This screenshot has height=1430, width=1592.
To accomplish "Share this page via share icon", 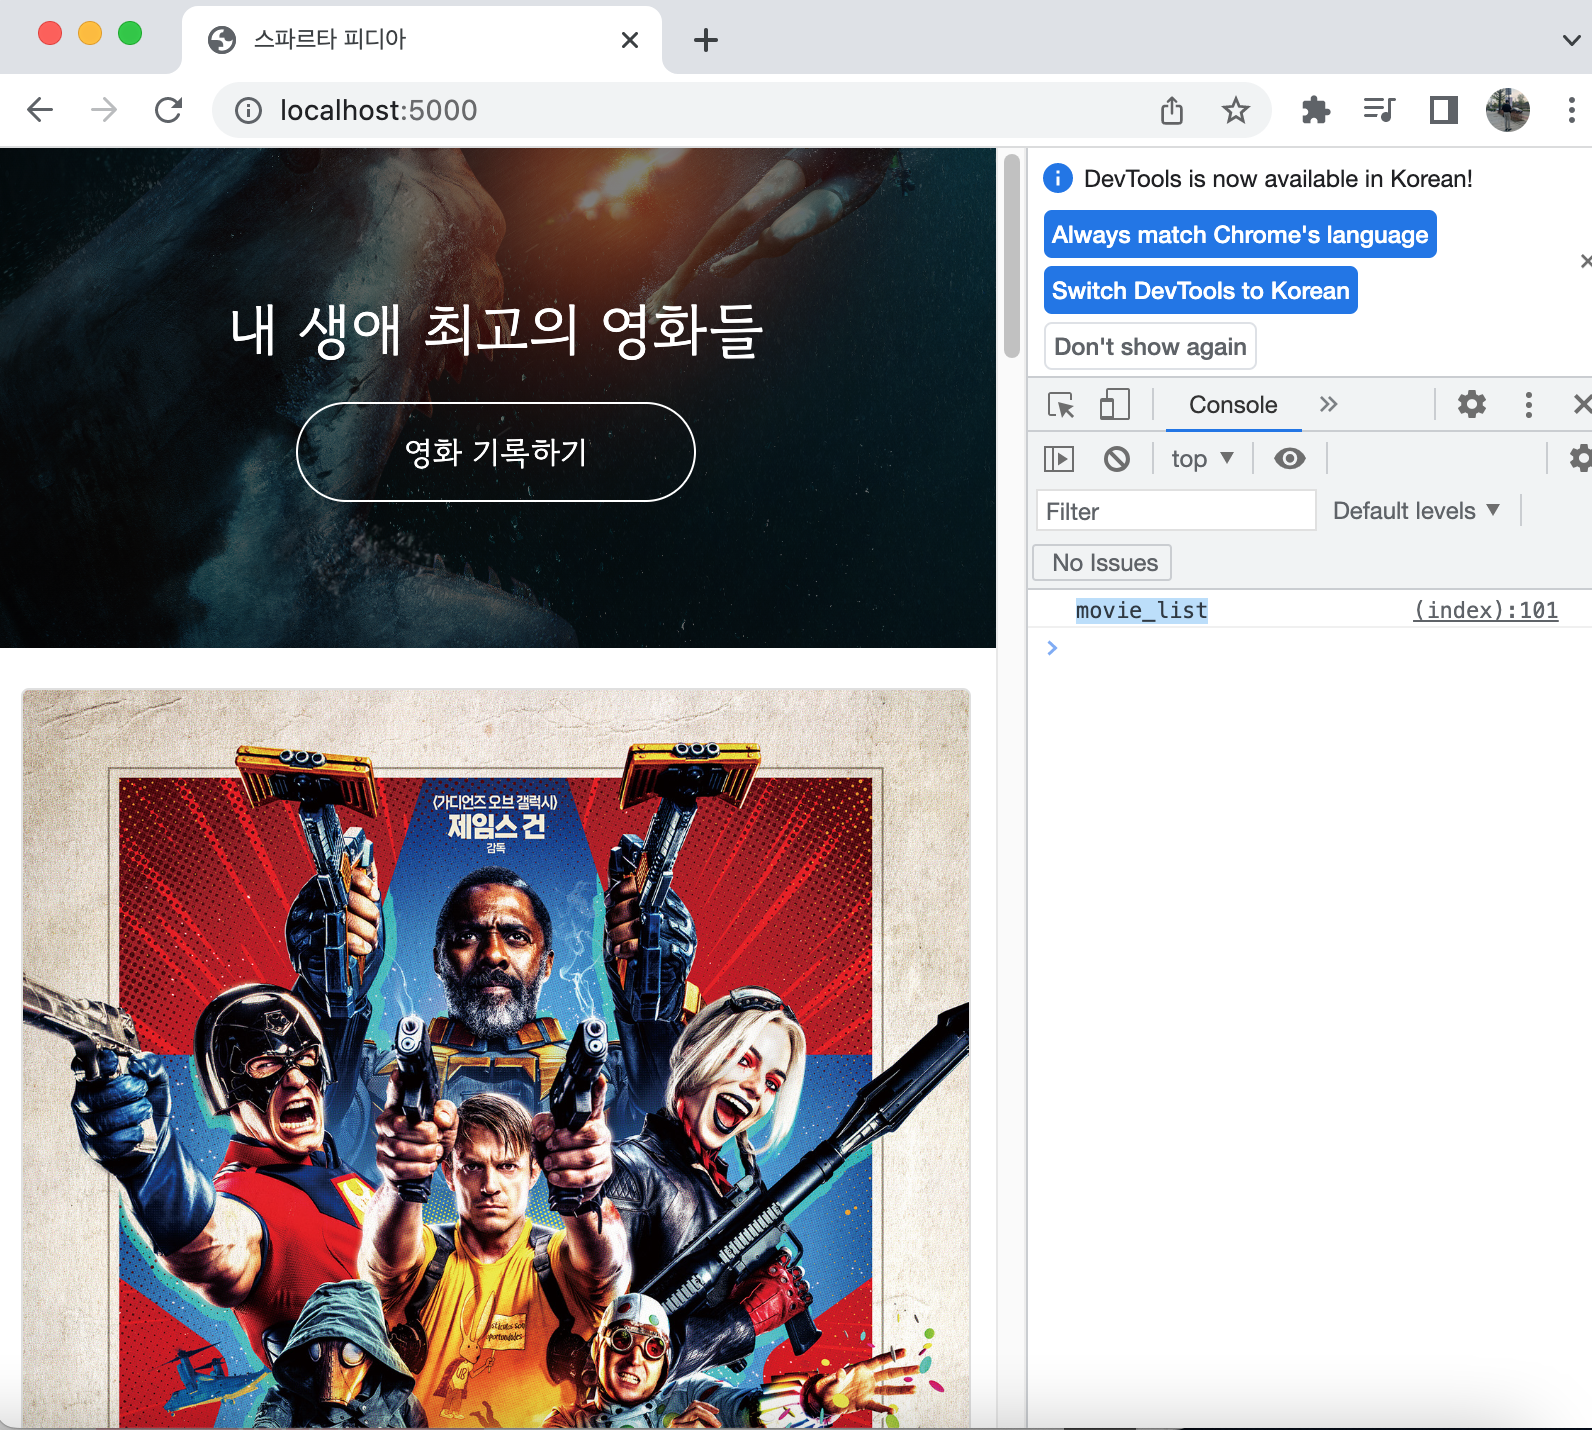I will [1172, 110].
